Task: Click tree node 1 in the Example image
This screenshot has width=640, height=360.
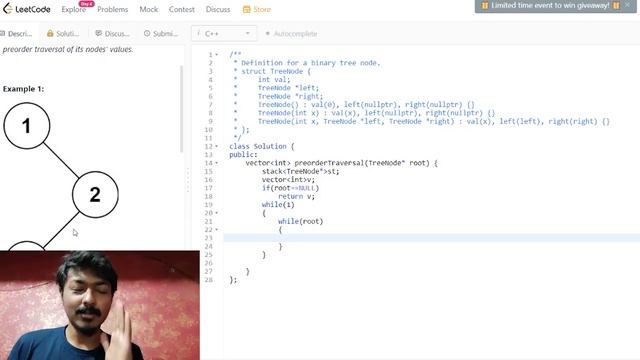Action: pyautogui.click(x=27, y=126)
